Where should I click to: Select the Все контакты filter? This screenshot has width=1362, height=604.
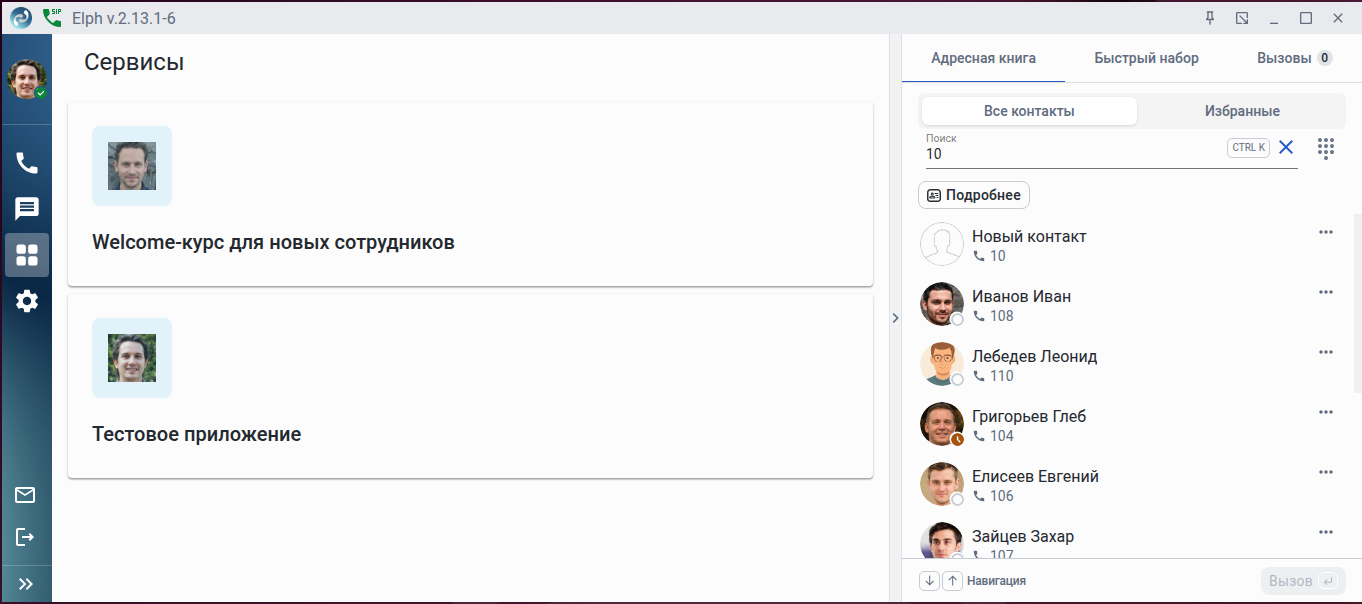coord(1029,111)
